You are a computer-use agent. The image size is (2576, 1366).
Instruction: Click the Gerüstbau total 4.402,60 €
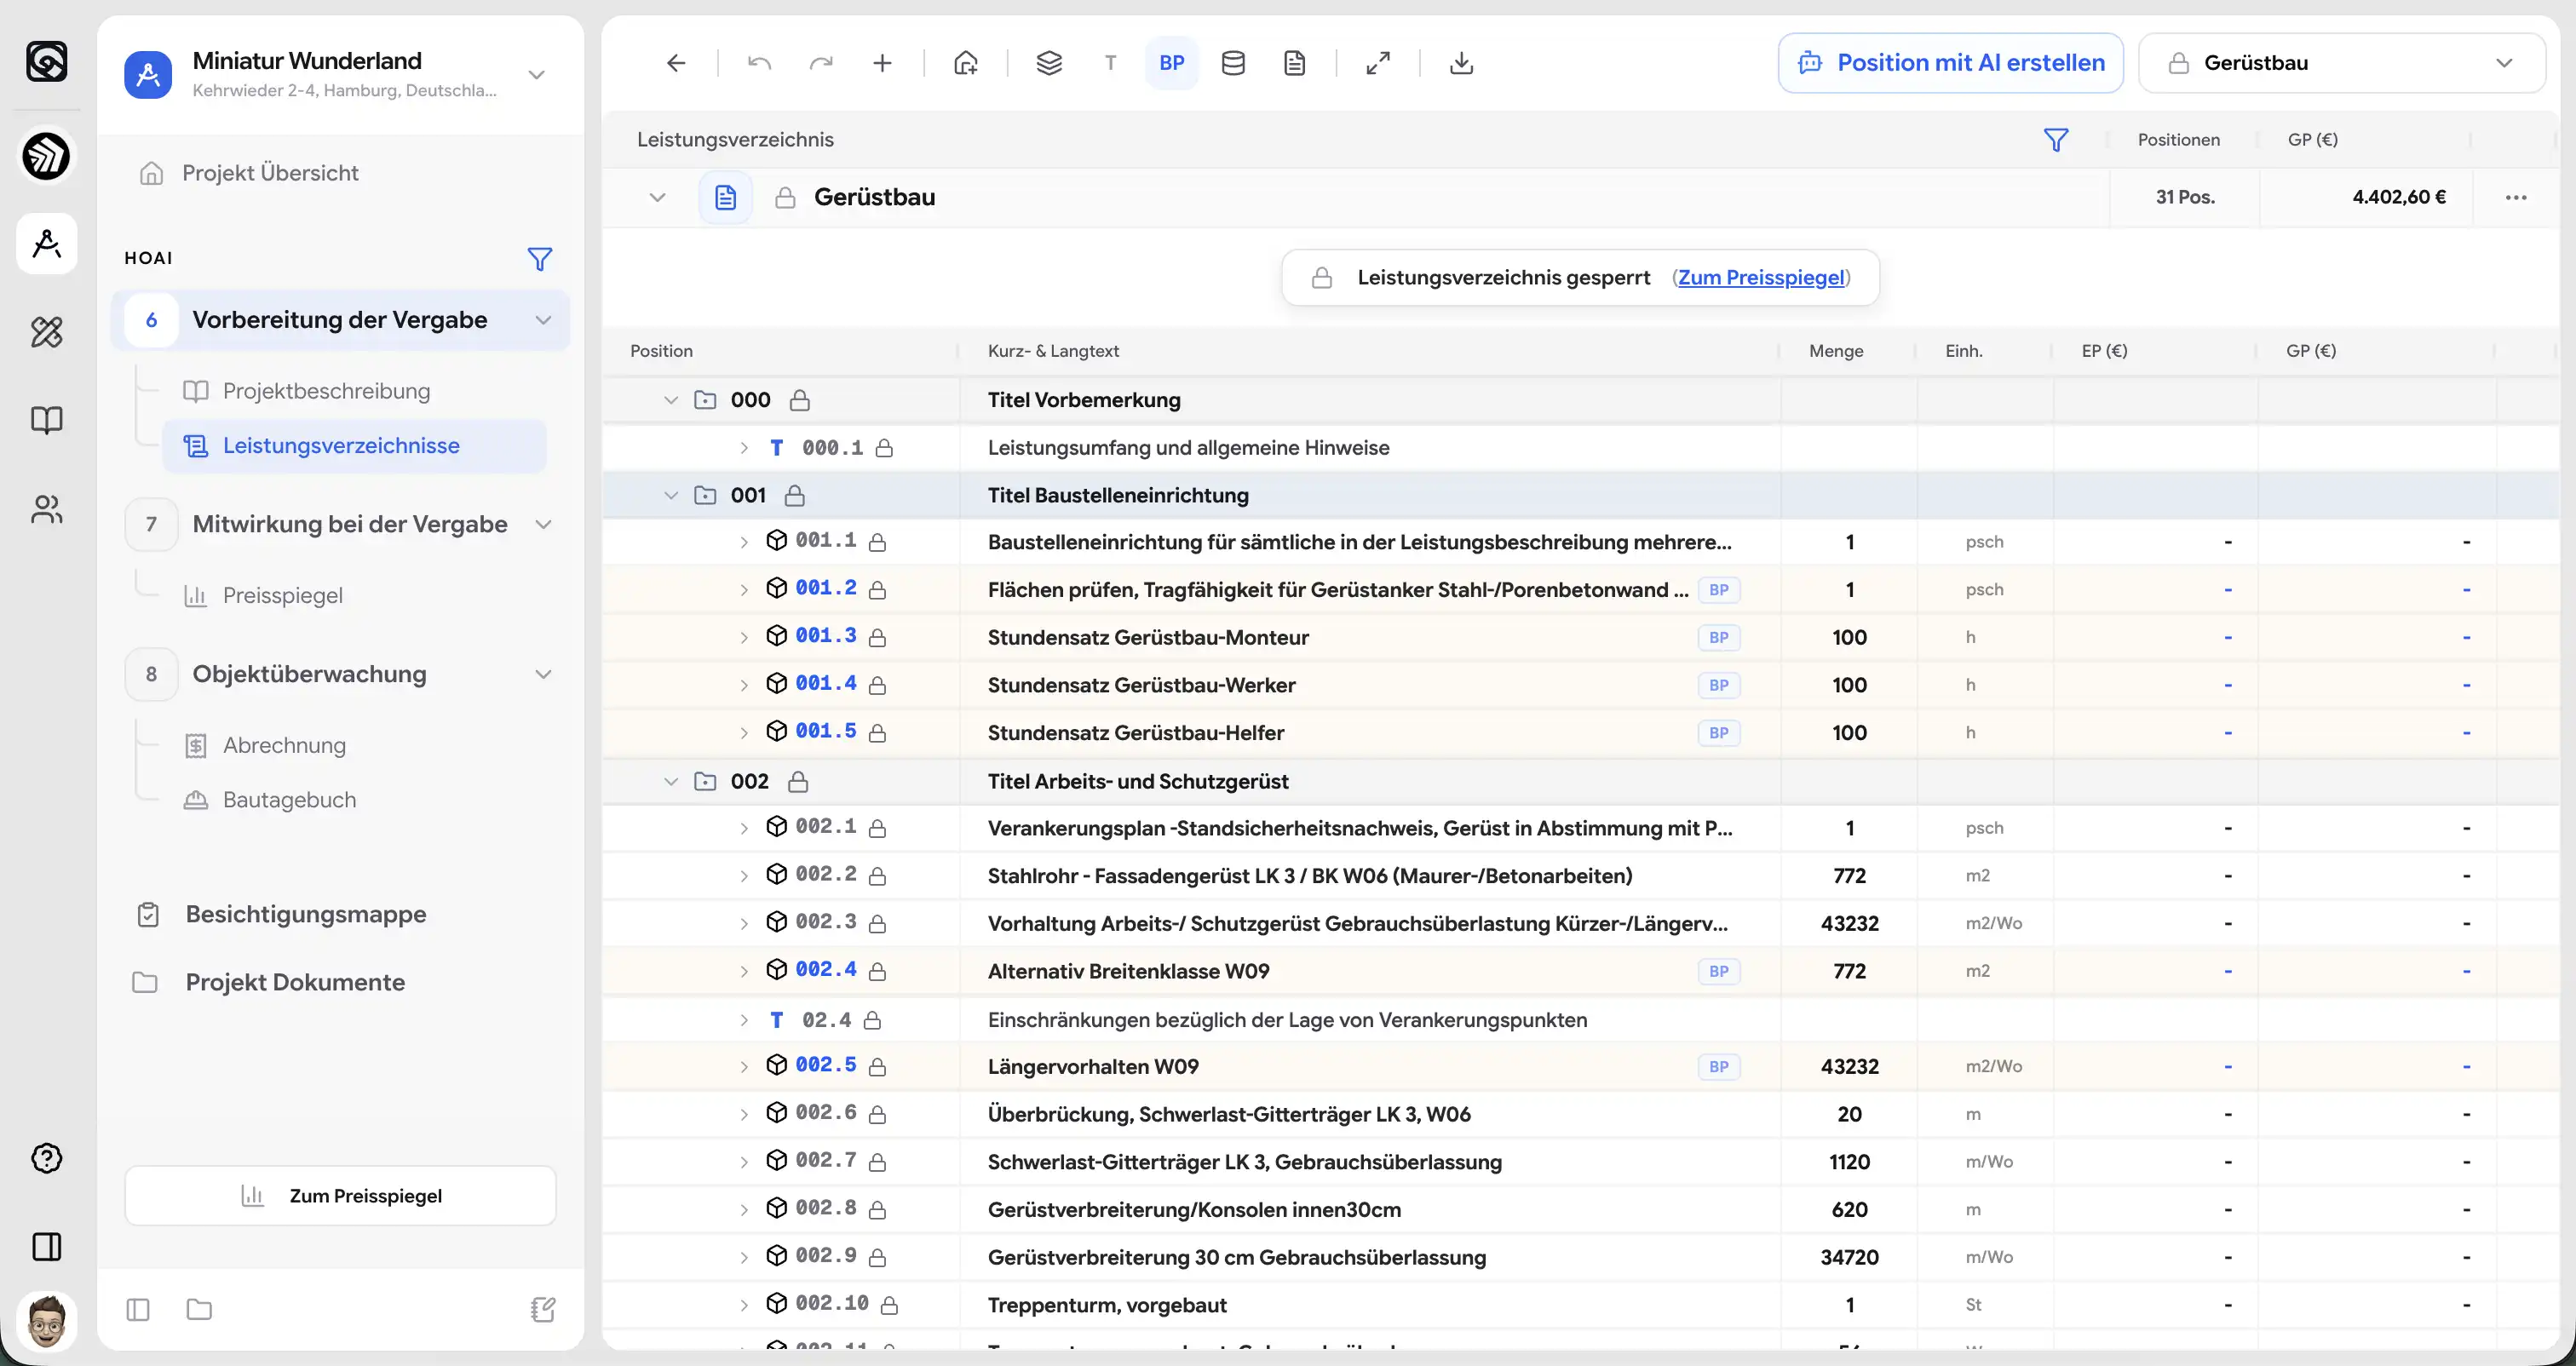point(2399,197)
